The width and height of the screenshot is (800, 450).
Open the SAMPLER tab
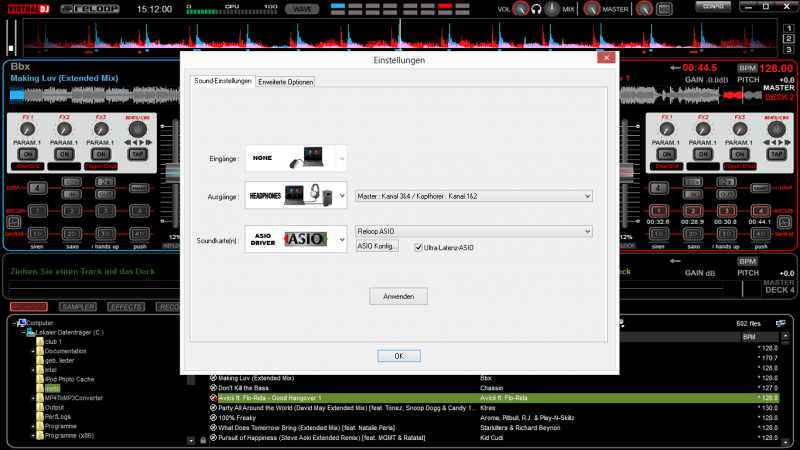pyautogui.click(x=78, y=307)
